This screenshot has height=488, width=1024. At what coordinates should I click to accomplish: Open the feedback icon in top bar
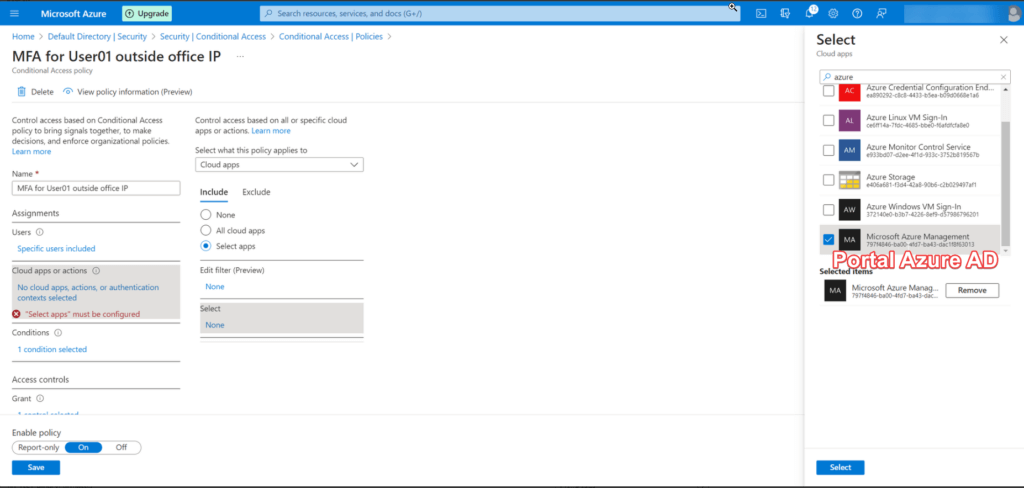(882, 13)
